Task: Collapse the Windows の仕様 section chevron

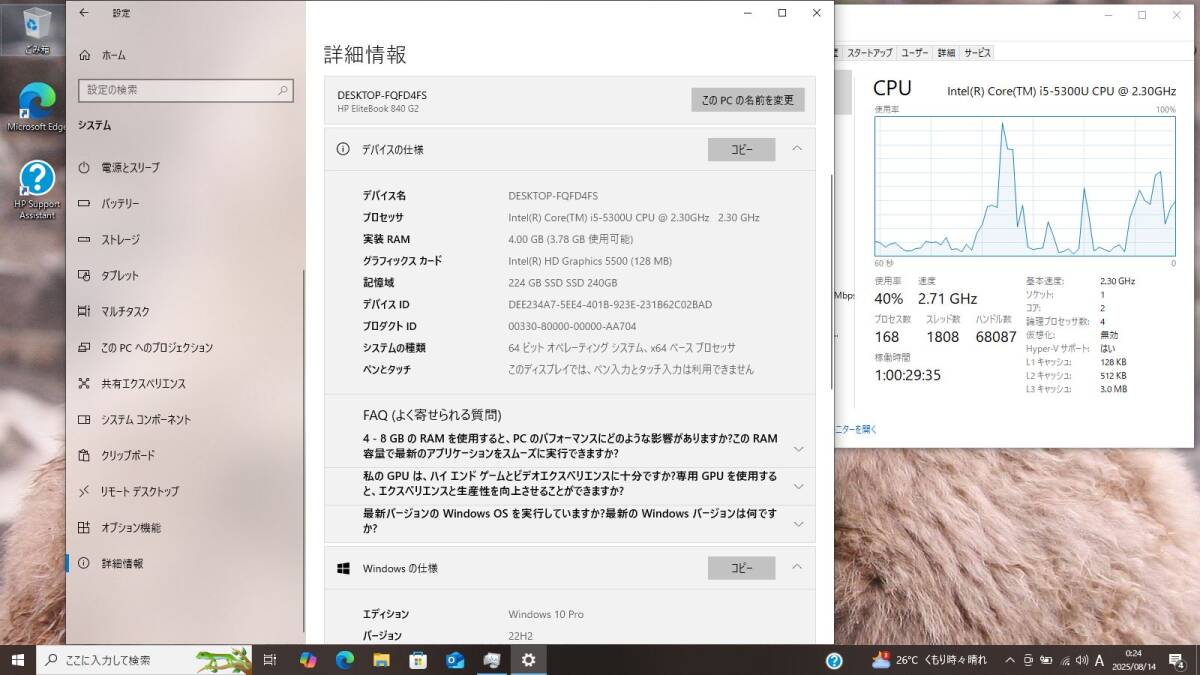Action: (797, 568)
